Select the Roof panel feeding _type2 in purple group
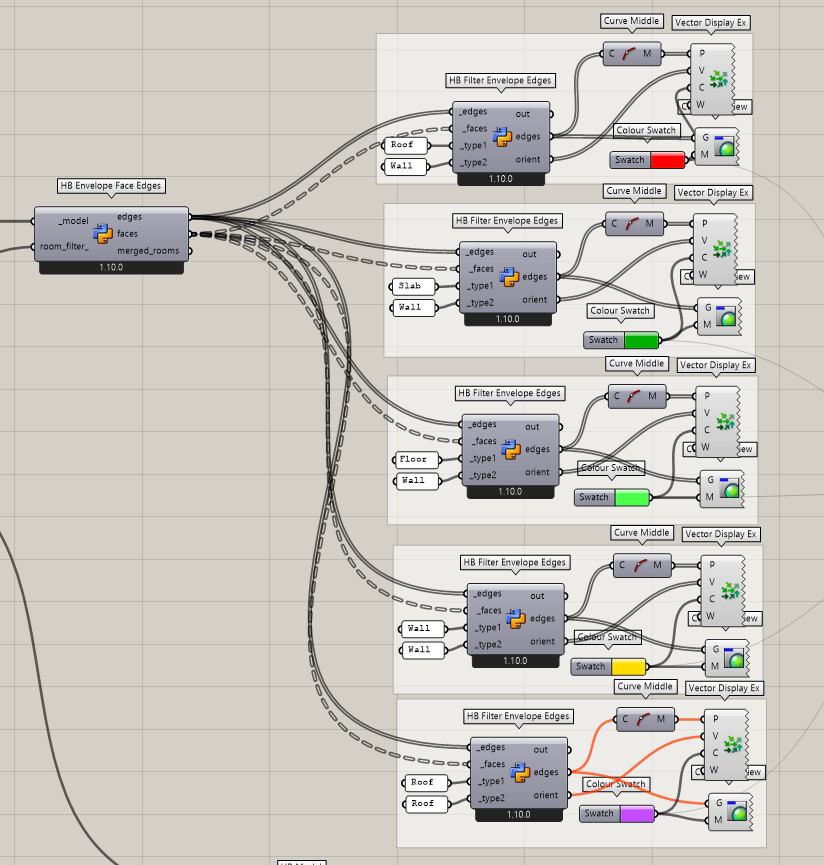 click(x=426, y=804)
